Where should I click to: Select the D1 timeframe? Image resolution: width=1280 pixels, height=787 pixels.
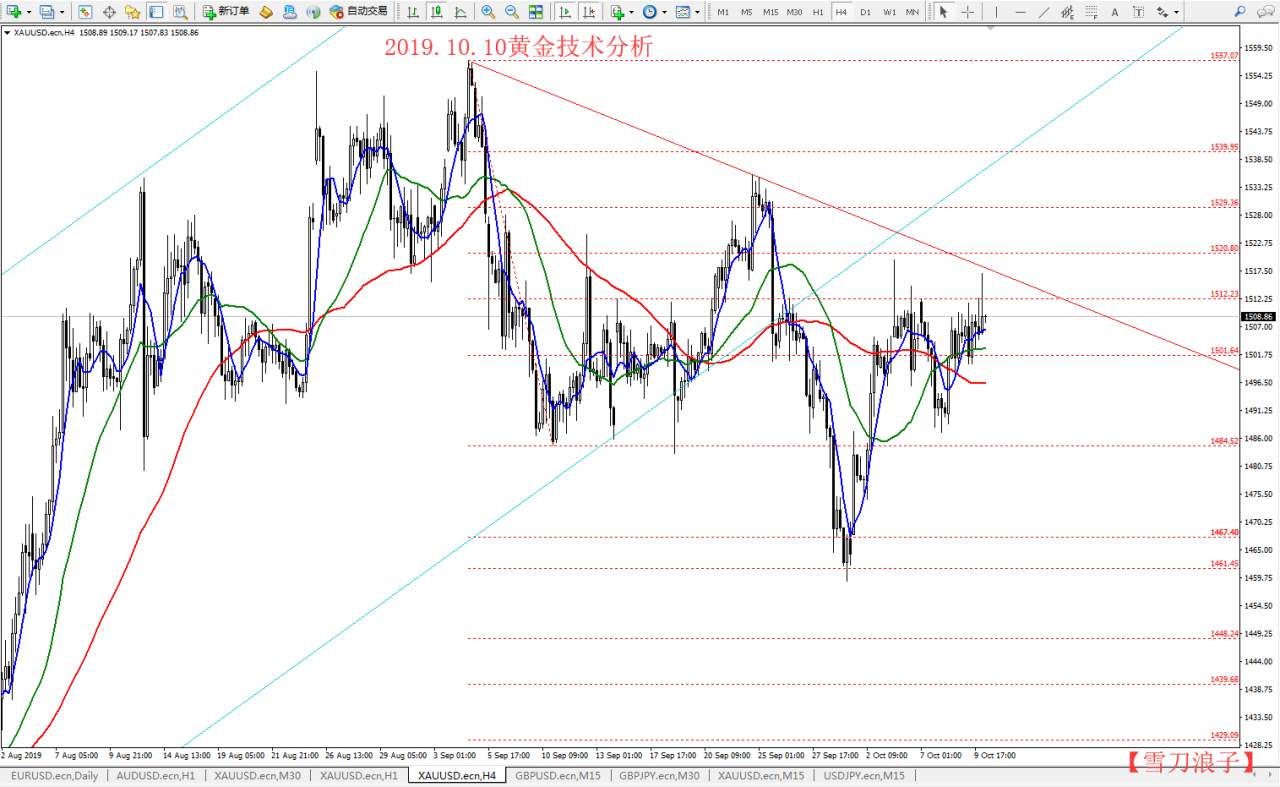[865, 12]
